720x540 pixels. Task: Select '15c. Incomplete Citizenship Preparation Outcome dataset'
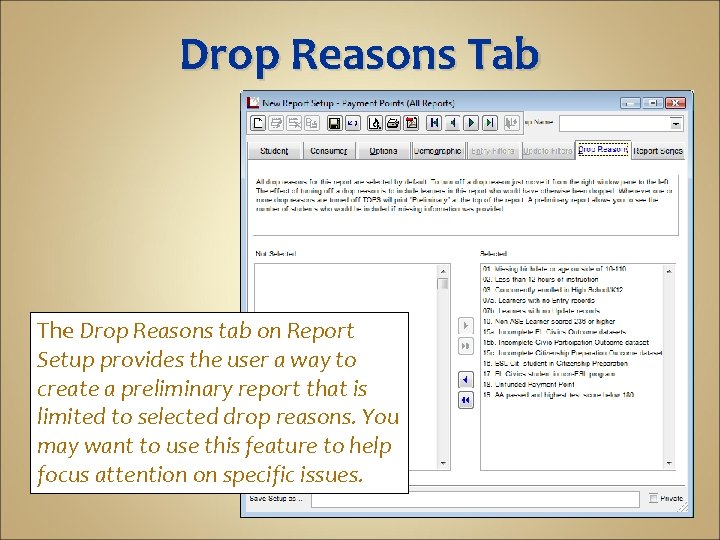(x=572, y=353)
